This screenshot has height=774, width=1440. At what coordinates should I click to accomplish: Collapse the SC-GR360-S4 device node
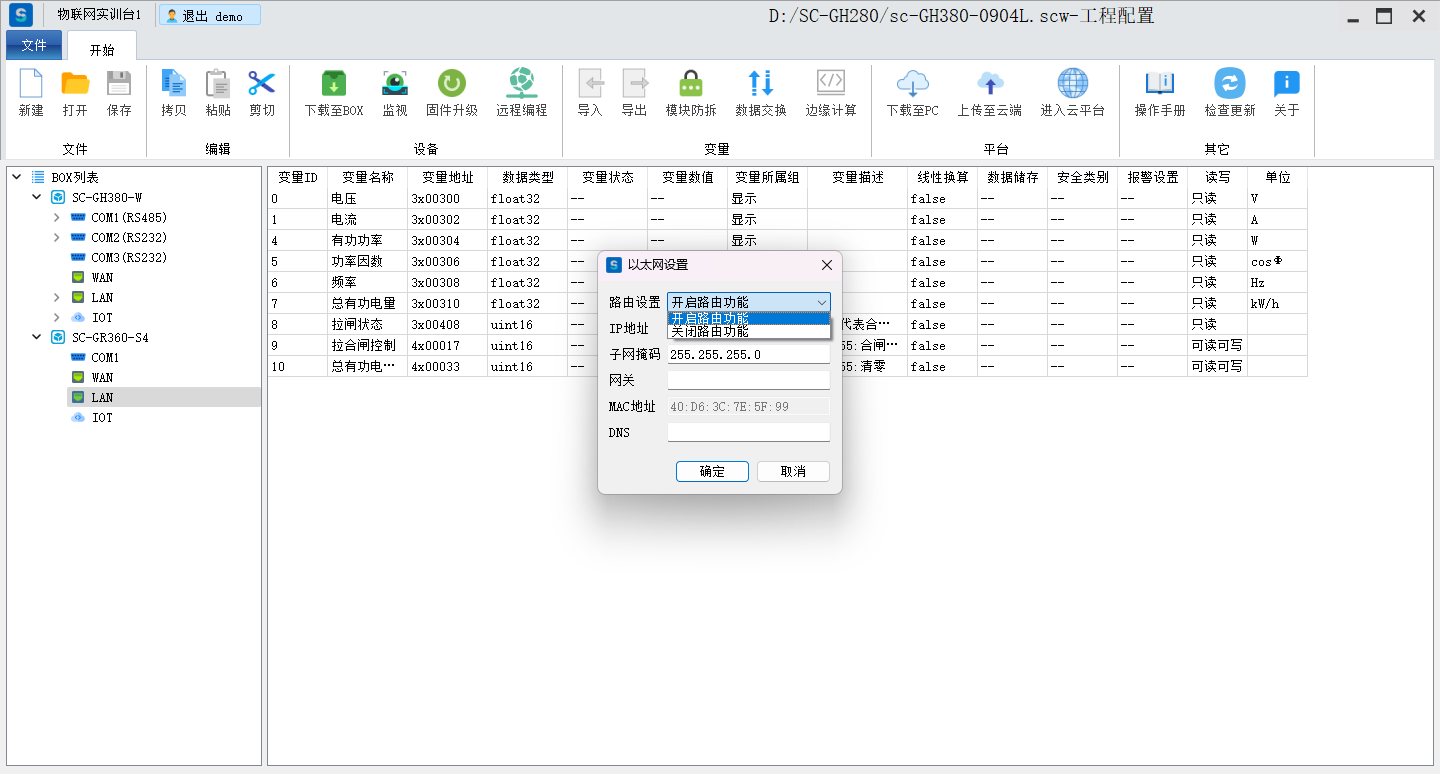tap(37, 338)
